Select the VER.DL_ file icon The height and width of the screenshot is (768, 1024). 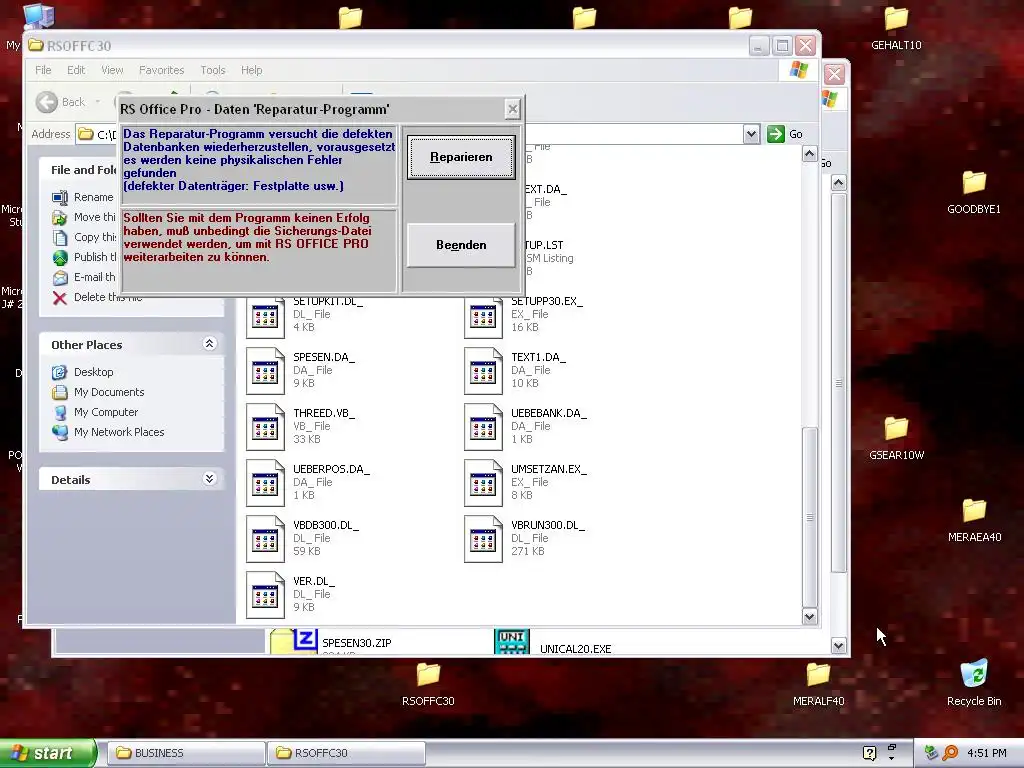pyautogui.click(x=265, y=596)
